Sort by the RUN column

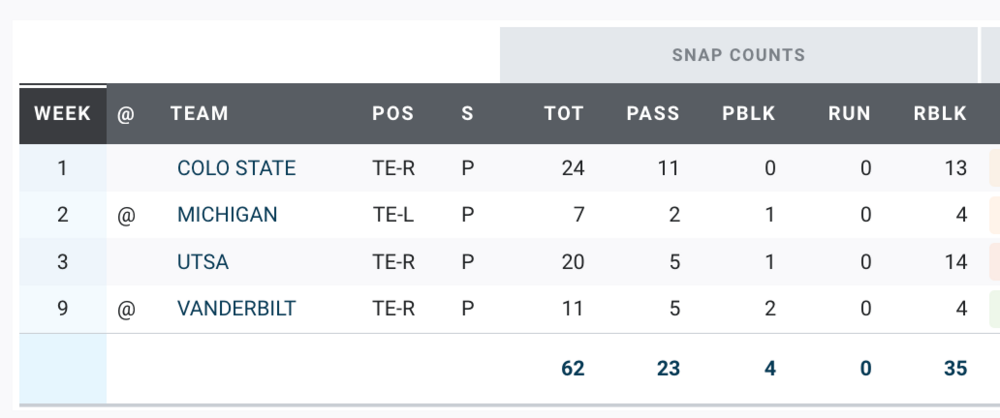coord(850,114)
